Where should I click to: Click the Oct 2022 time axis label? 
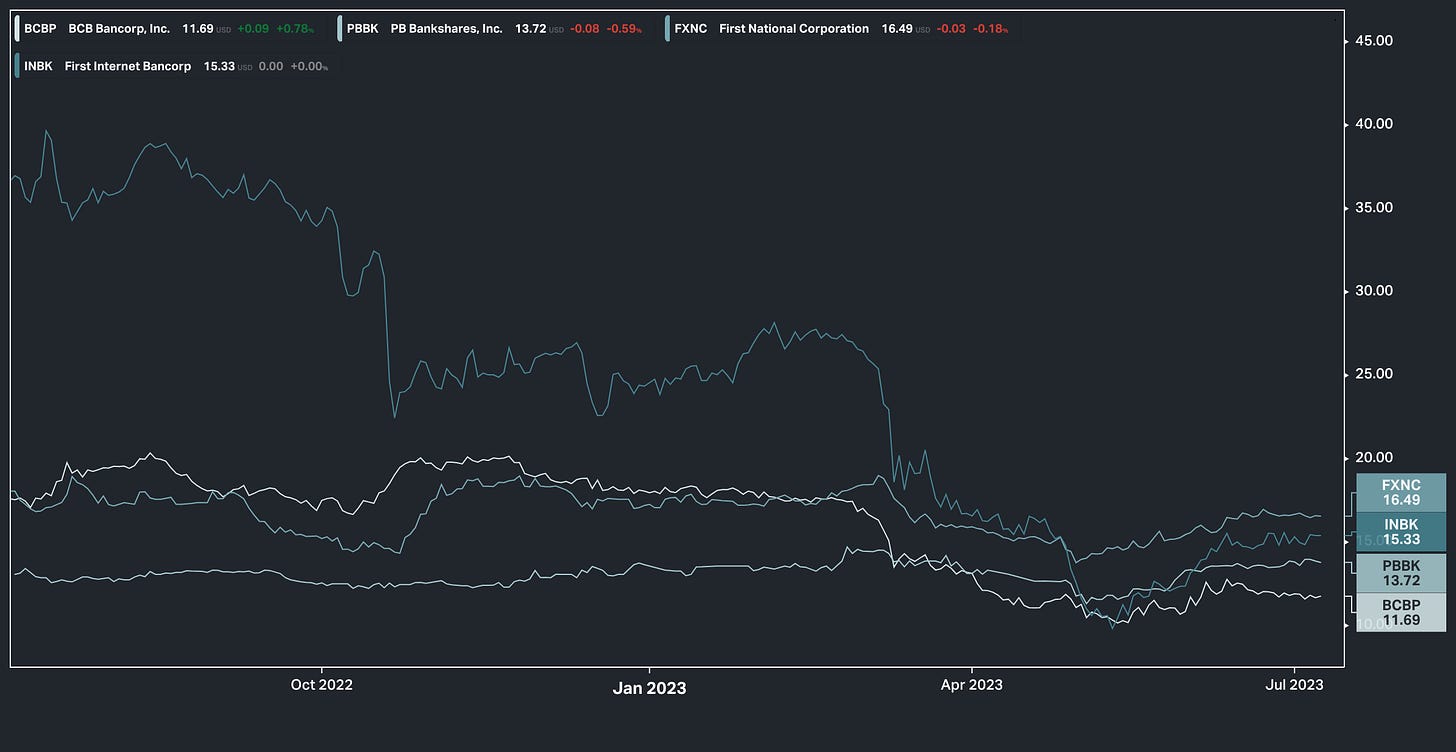pos(322,685)
